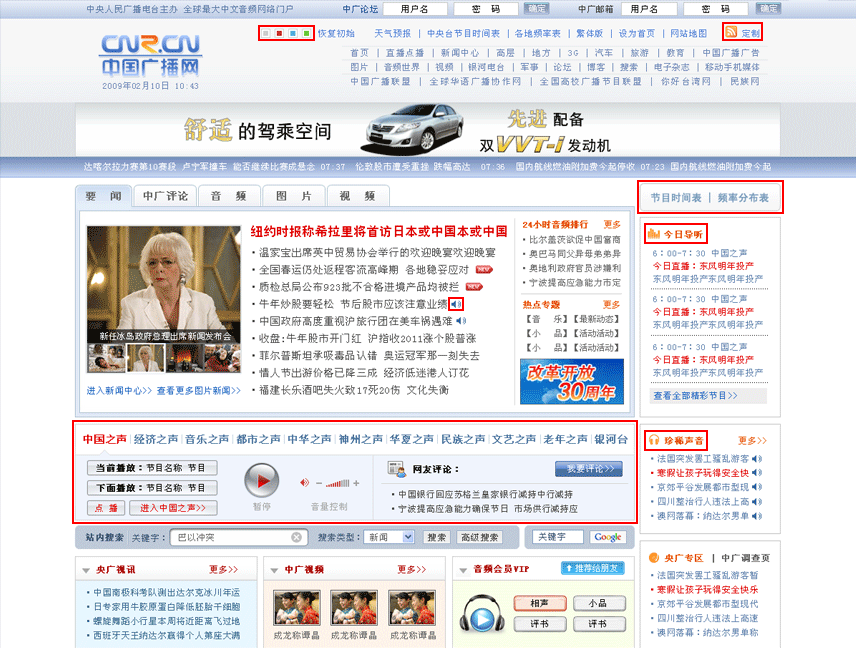Image resolution: width=856 pixels, height=648 pixels.
Task: Click the 推荐给朋友 button
Action: [593, 568]
